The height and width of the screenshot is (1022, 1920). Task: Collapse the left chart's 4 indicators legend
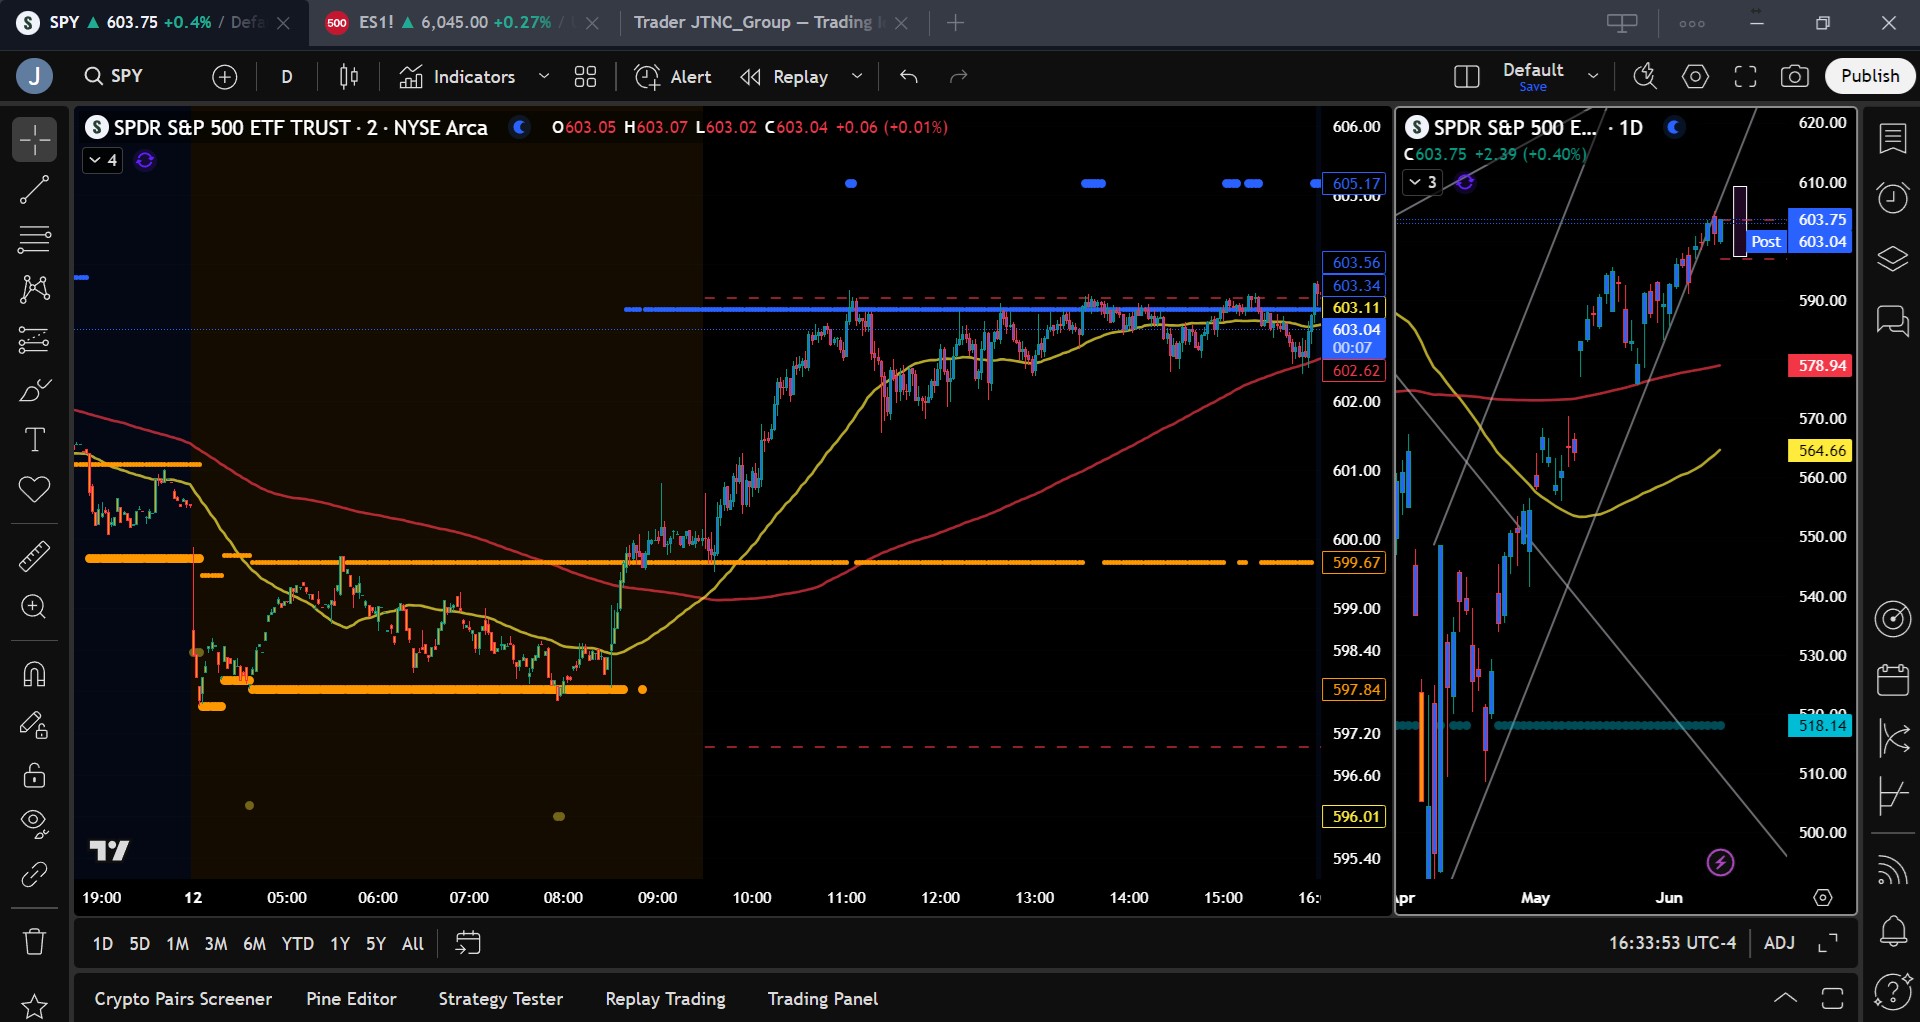coord(102,160)
